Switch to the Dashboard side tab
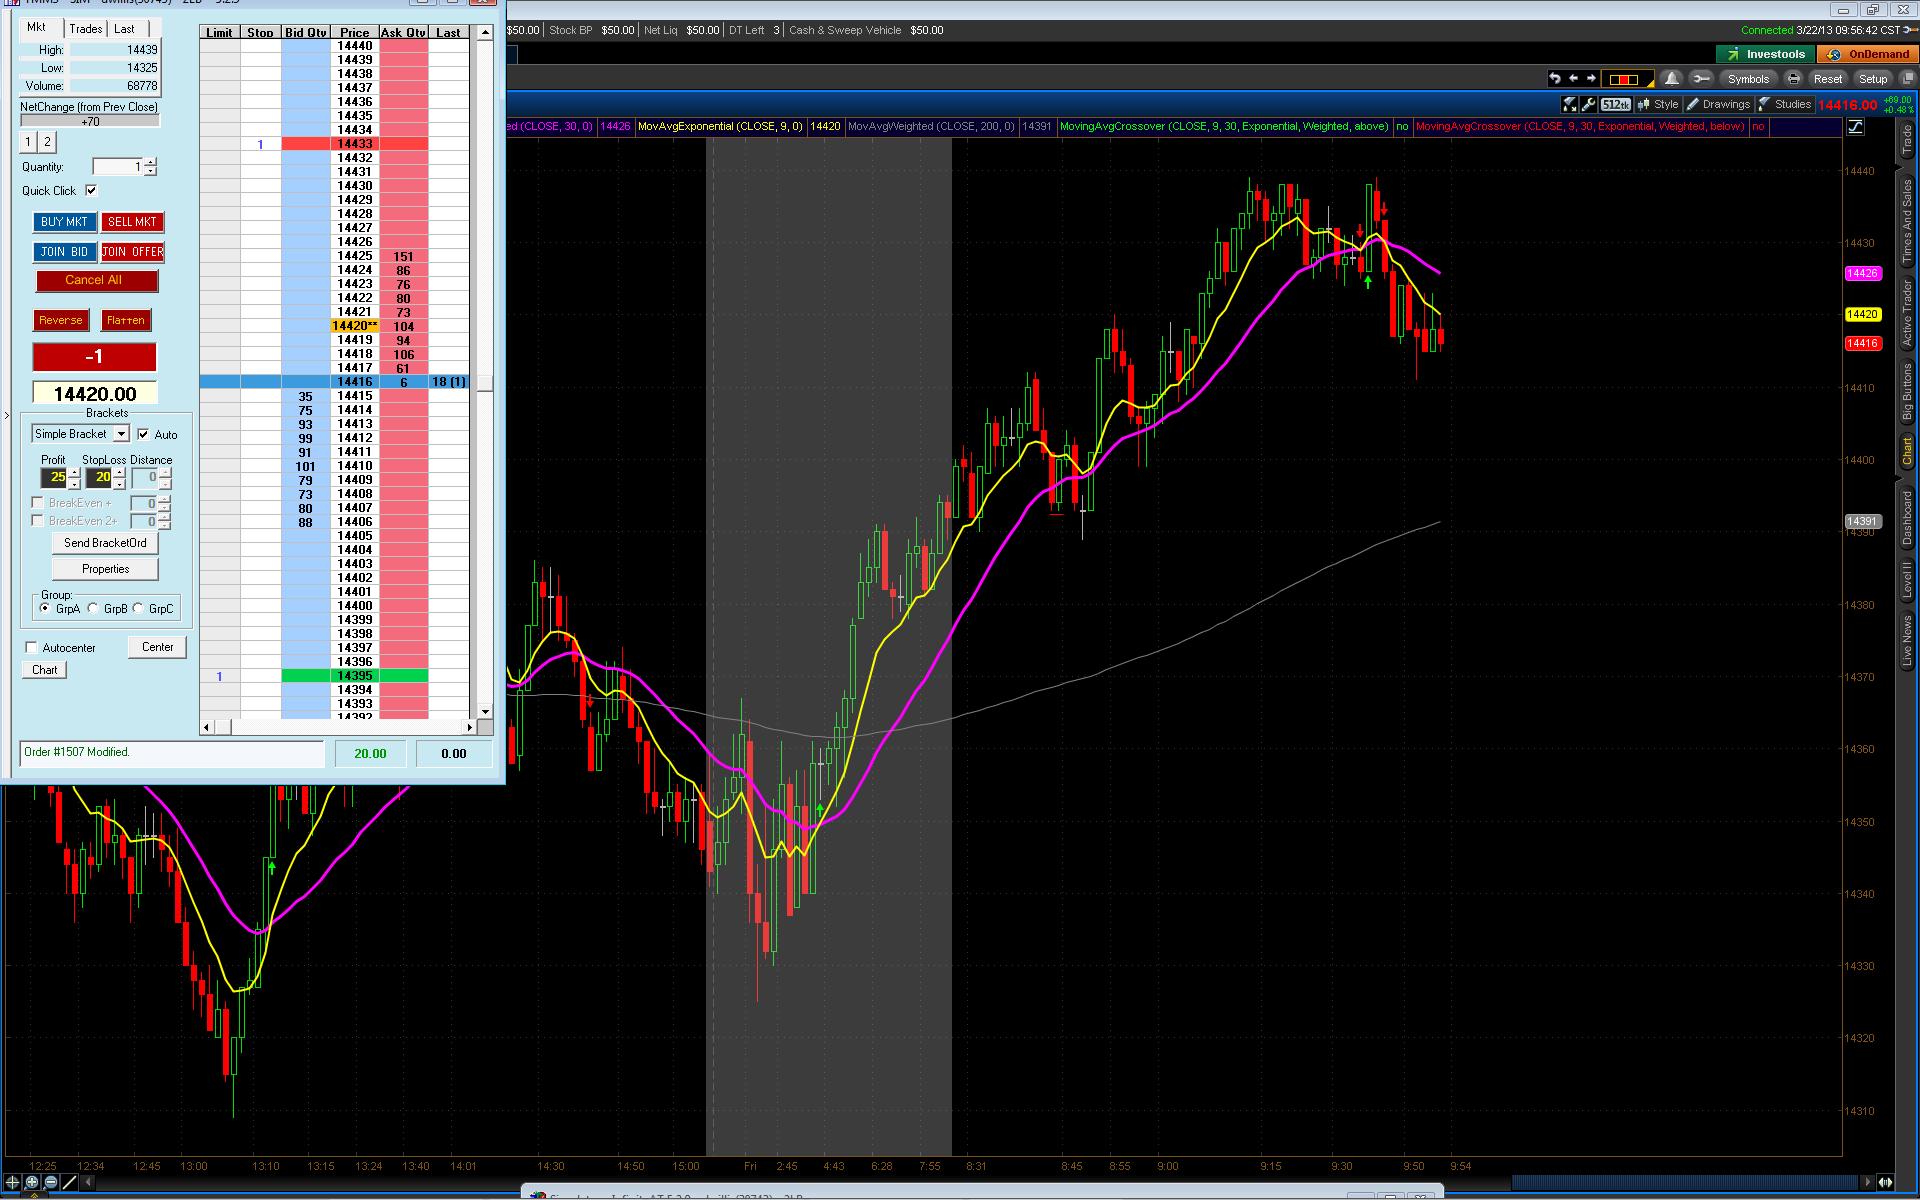This screenshot has height=1200, width=1920. click(1907, 517)
